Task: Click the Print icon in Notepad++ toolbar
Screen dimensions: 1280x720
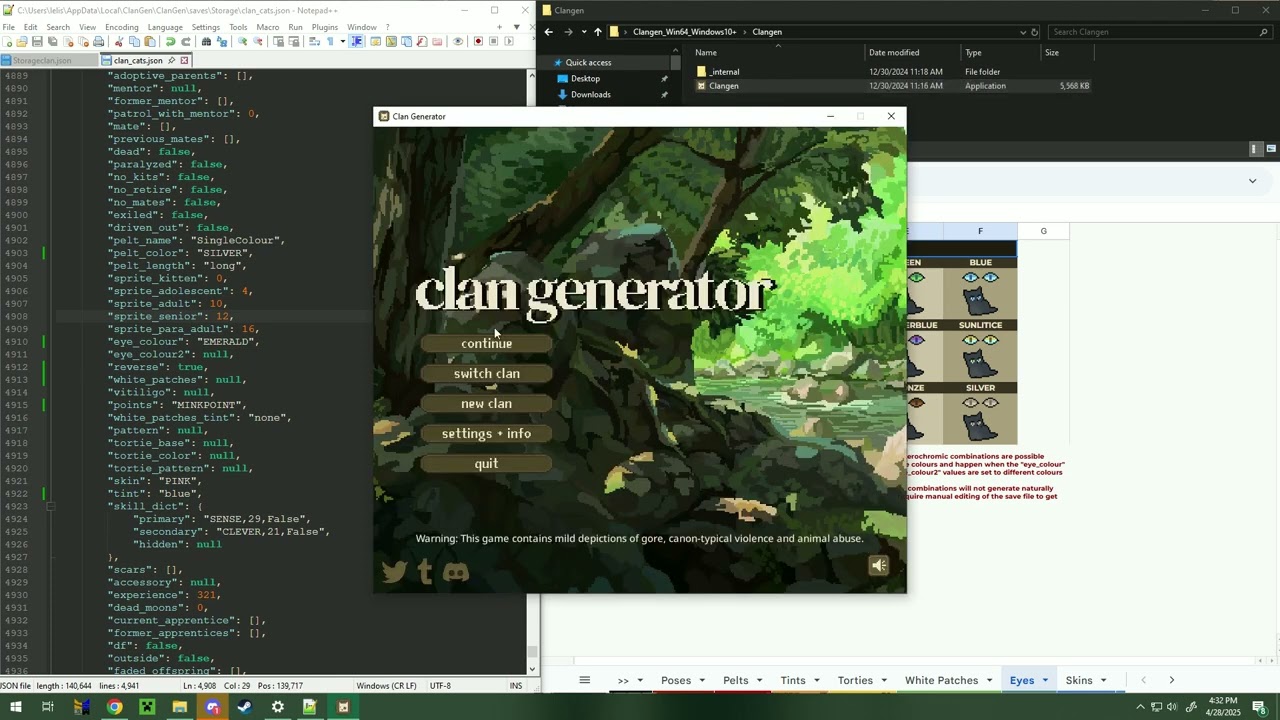Action: pyautogui.click(x=98, y=41)
